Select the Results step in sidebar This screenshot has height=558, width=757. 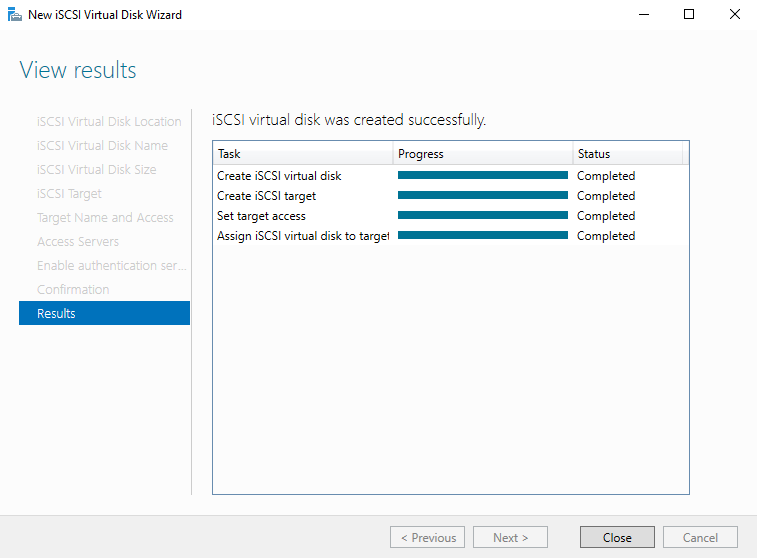[x=104, y=313]
